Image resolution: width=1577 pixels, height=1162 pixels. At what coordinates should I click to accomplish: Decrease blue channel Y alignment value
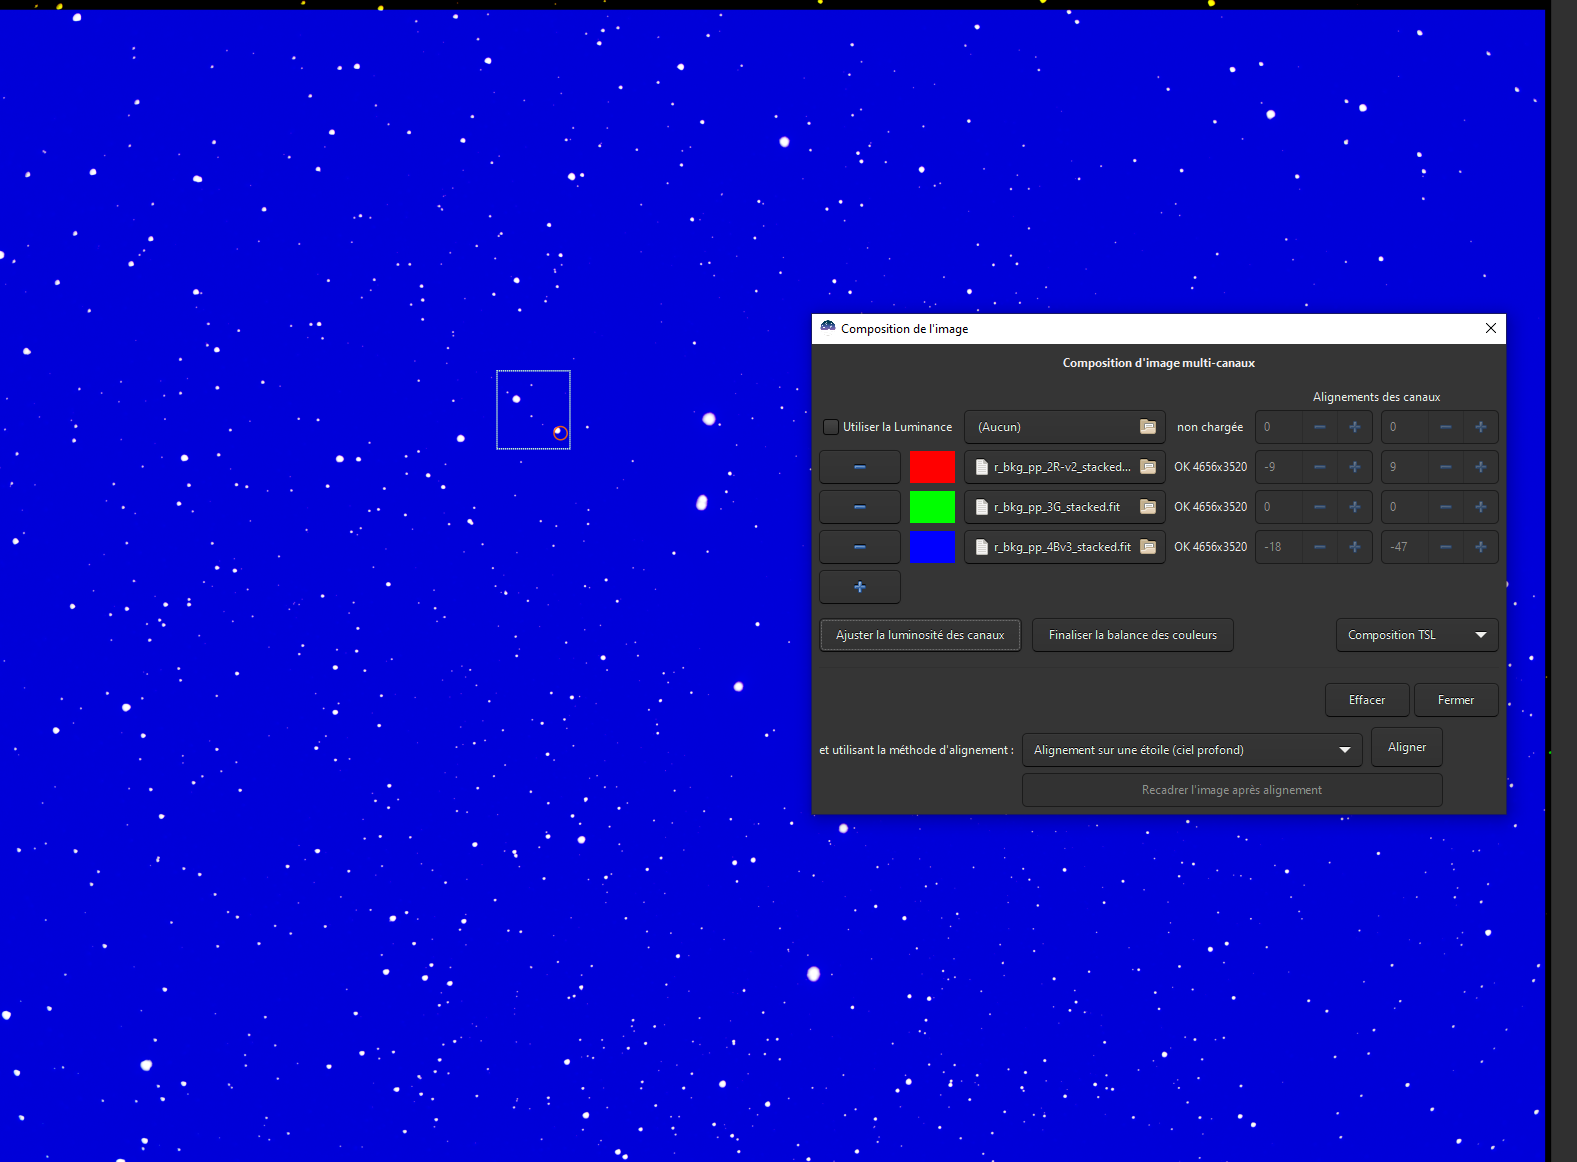pyautogui.click(x=1446, y=547)
